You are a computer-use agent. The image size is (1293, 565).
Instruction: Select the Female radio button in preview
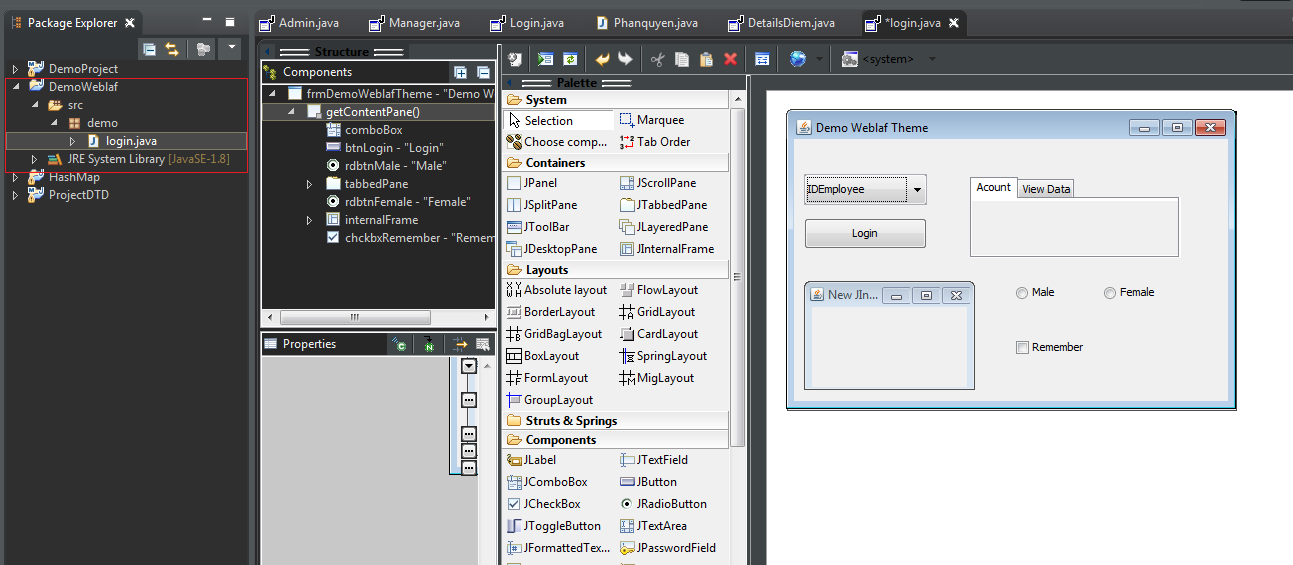point(1129,293)
